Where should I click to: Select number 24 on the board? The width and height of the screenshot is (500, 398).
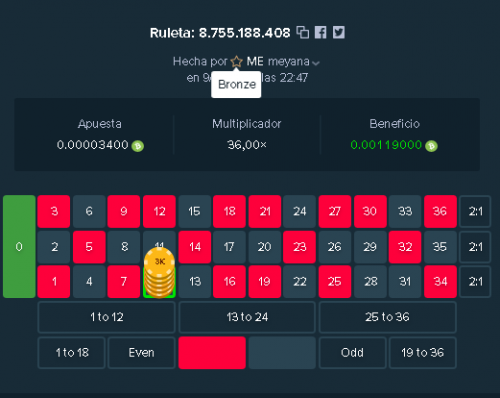299,211
